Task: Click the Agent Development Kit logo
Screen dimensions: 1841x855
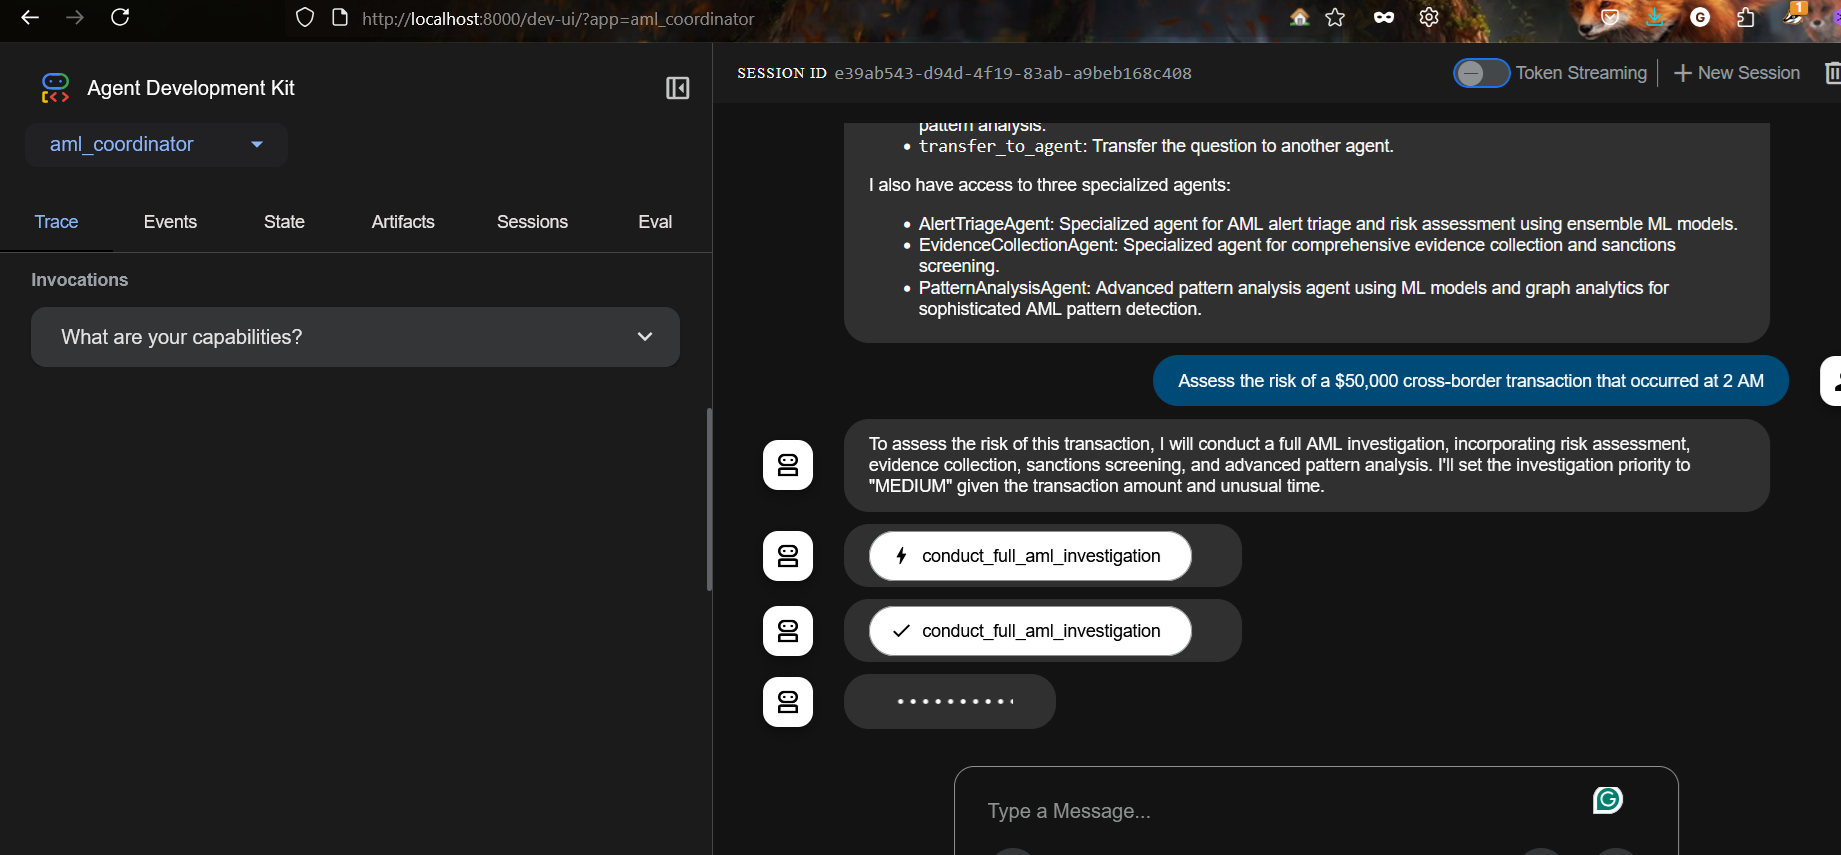Action: tap(55, 88)
